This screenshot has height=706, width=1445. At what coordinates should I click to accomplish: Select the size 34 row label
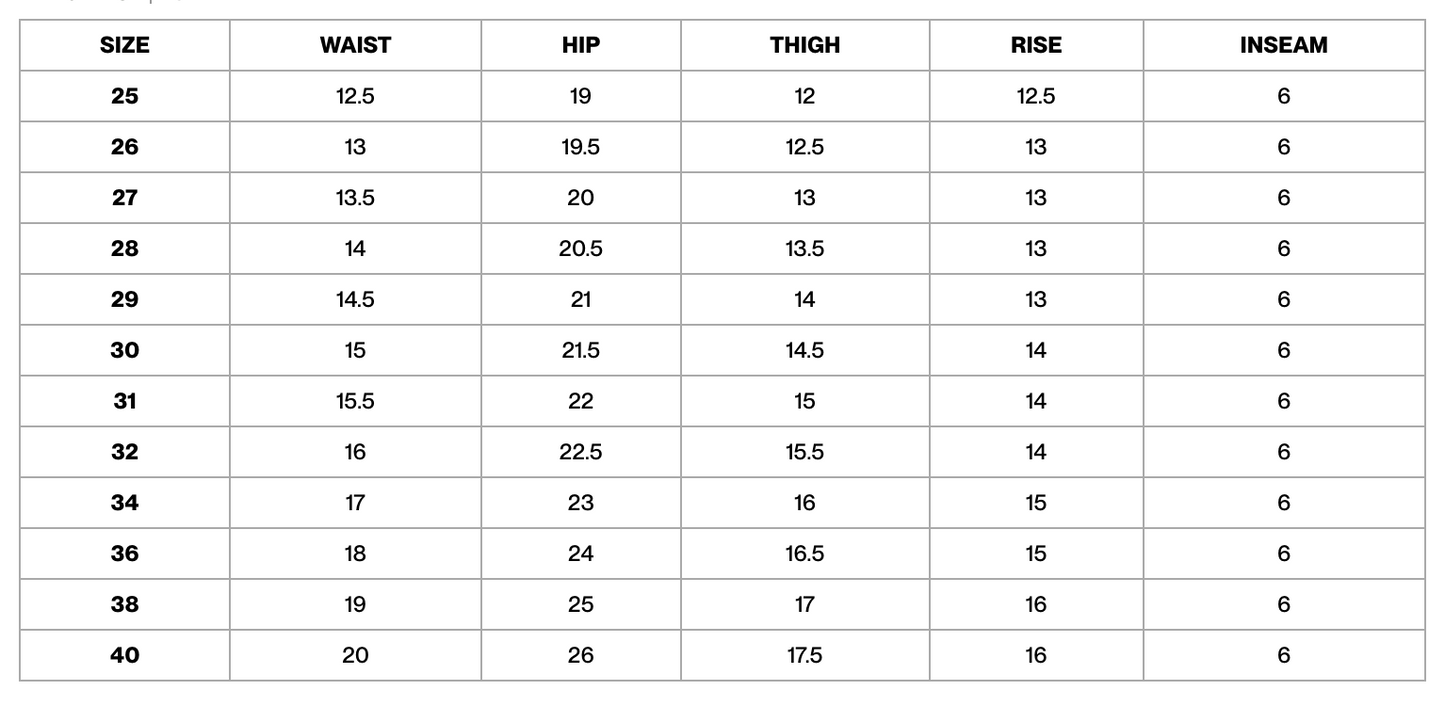point(125,503)
